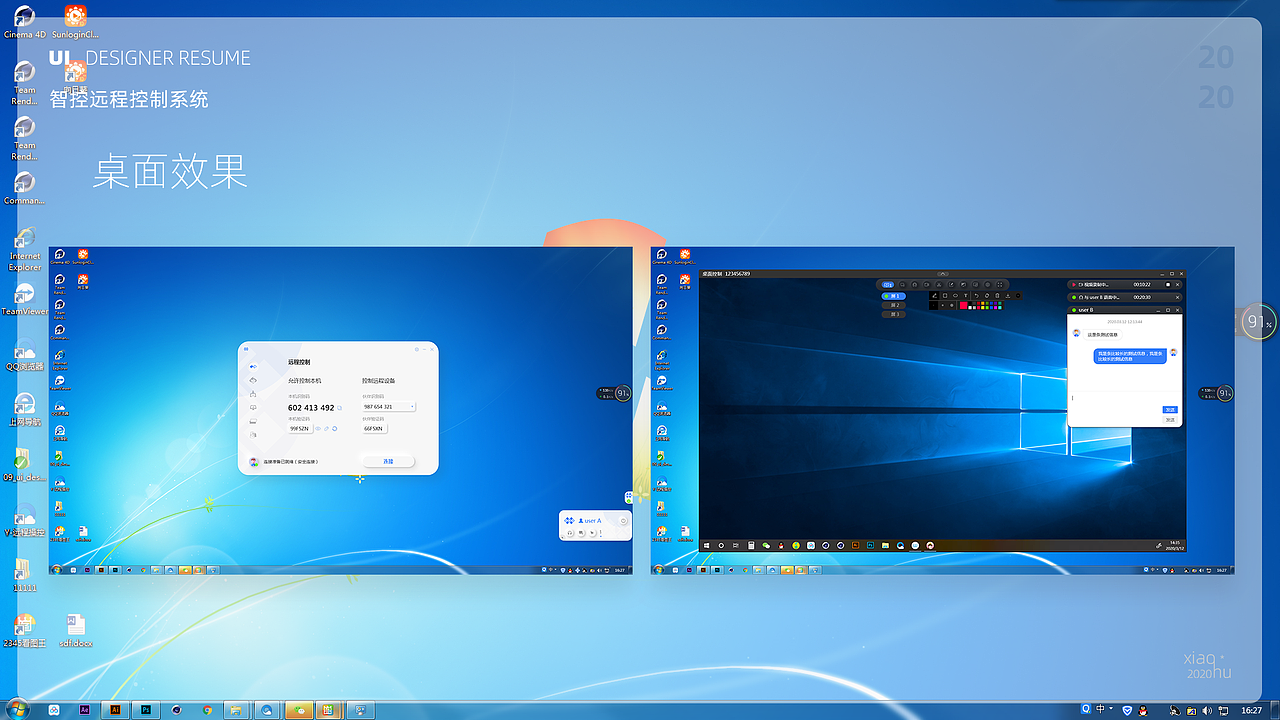
Task: Select the remote control sidebar icon
Action: coord(253,367)
